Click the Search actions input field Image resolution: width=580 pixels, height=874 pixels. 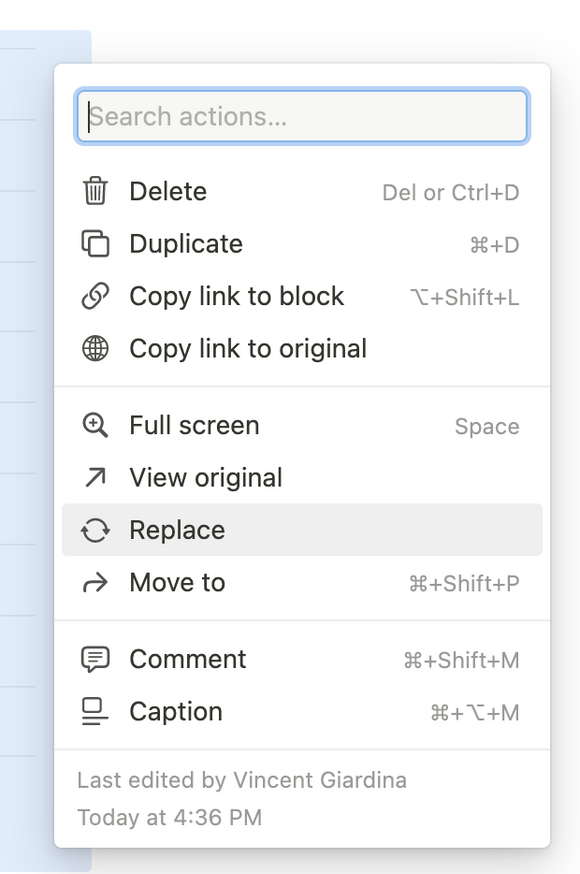[300, 116]
